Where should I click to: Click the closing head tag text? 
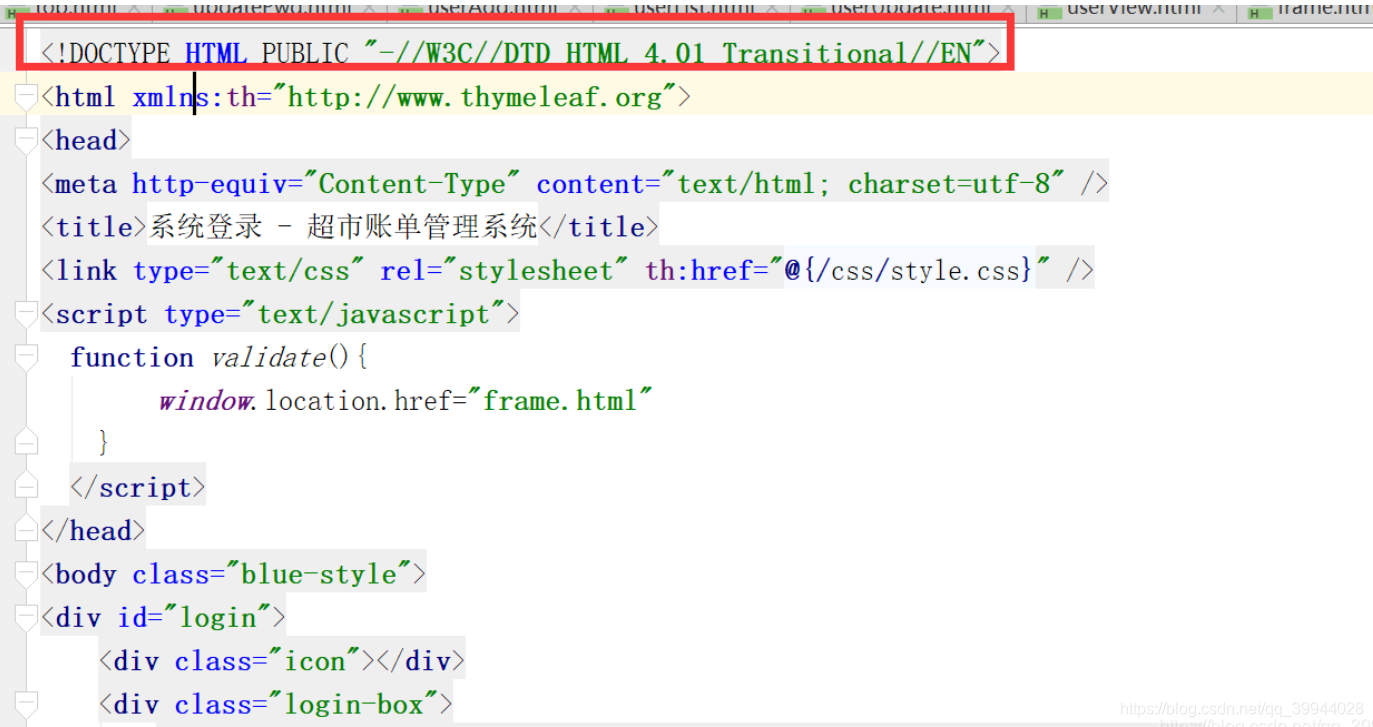coord(93,530)
